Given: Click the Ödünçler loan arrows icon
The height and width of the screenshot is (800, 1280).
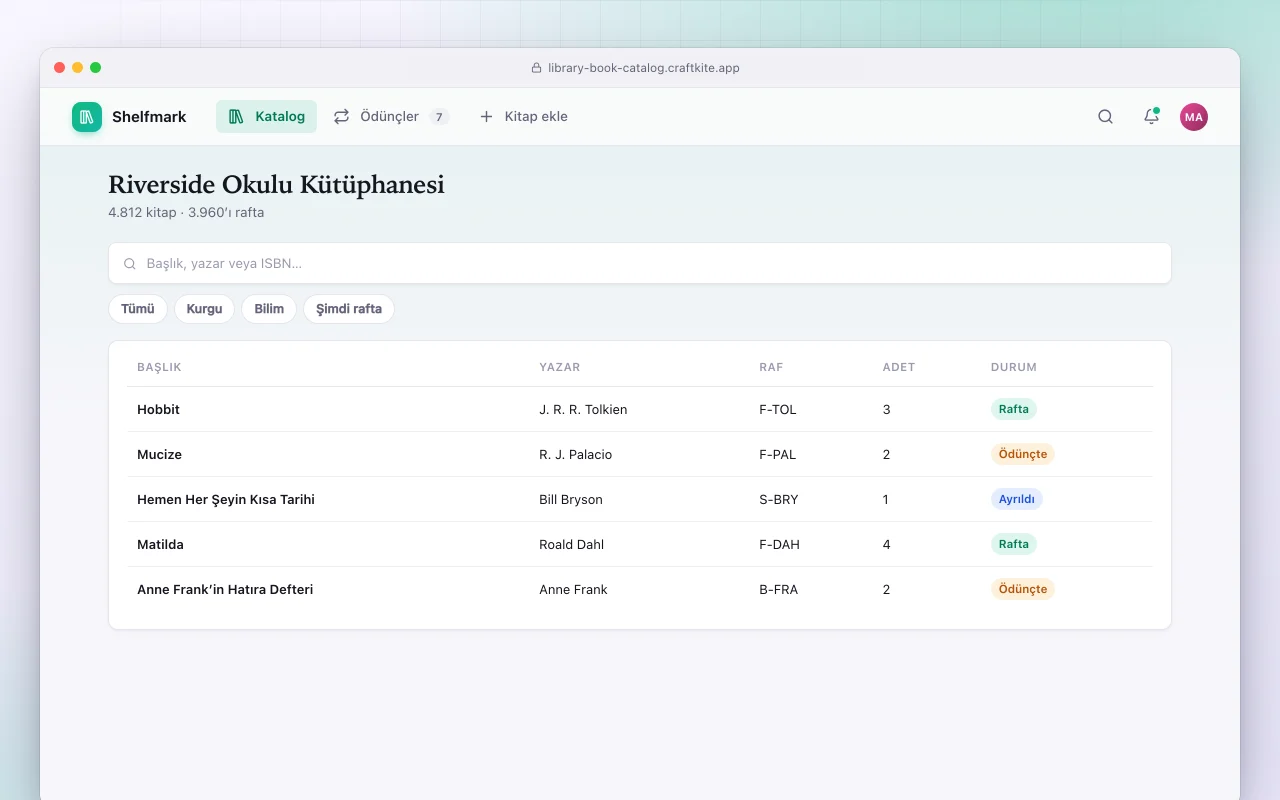Looking at the screenshot, I should 341,117.
